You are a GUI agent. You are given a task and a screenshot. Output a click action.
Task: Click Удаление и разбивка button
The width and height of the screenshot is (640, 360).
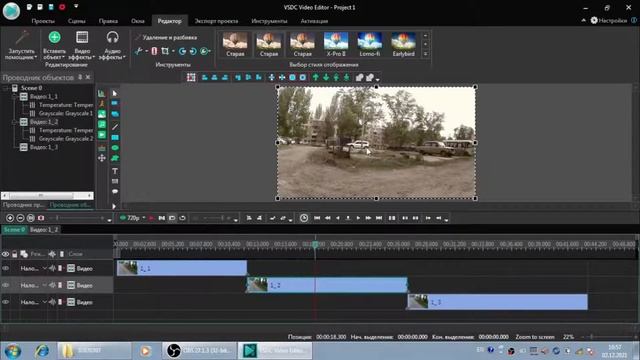166,37
